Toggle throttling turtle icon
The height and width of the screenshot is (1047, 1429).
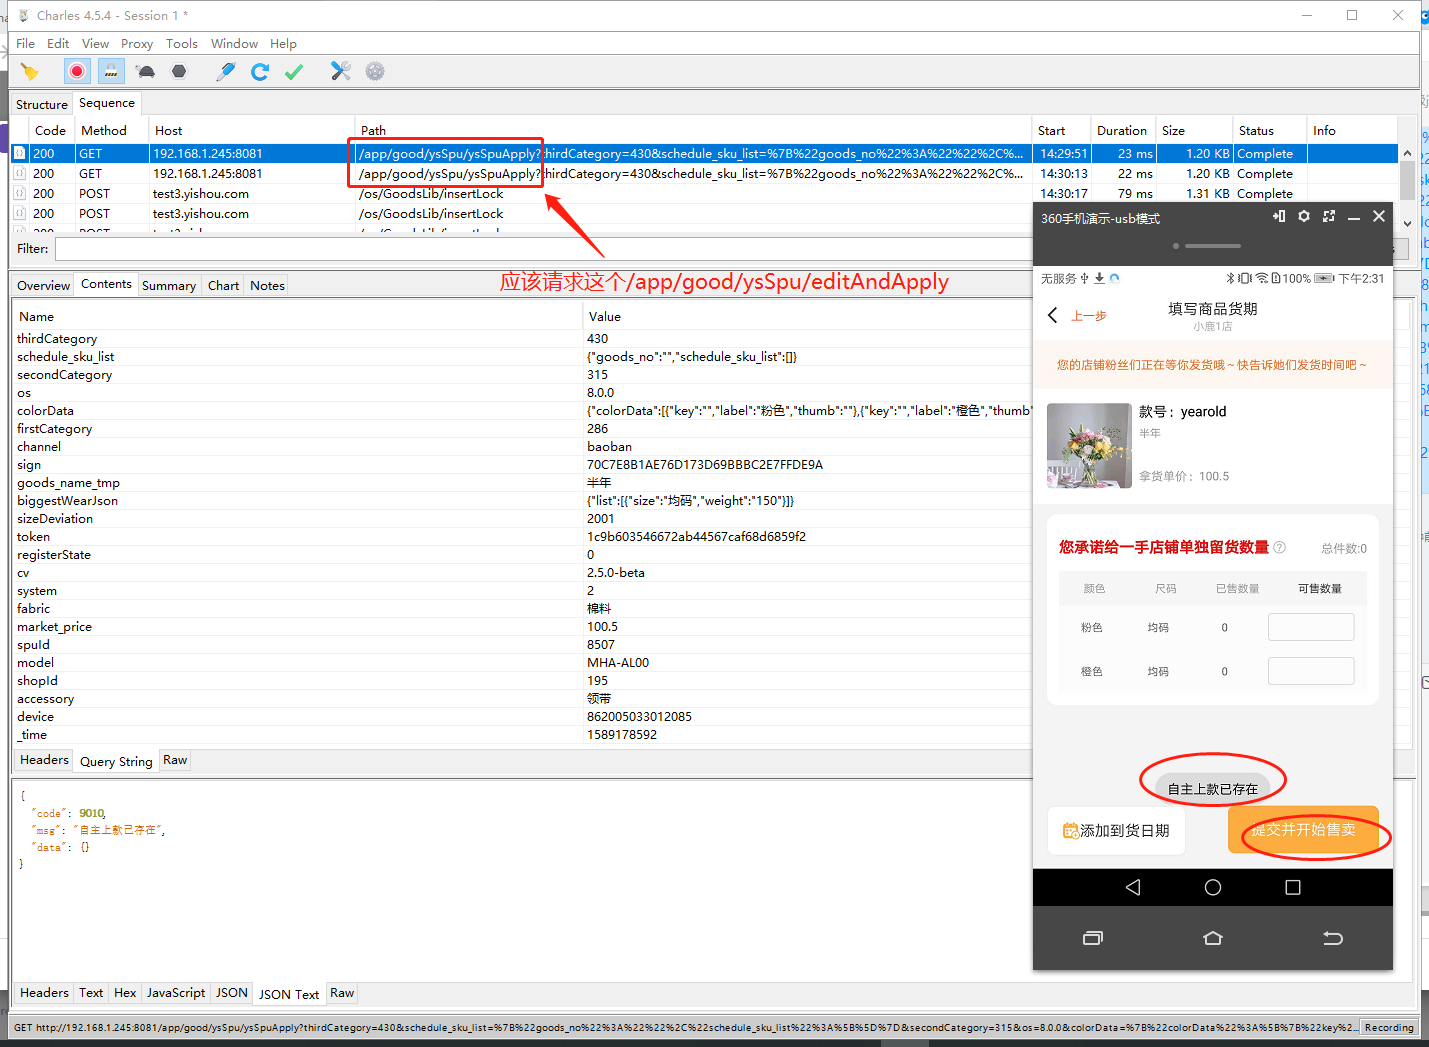tap(146, 71)
